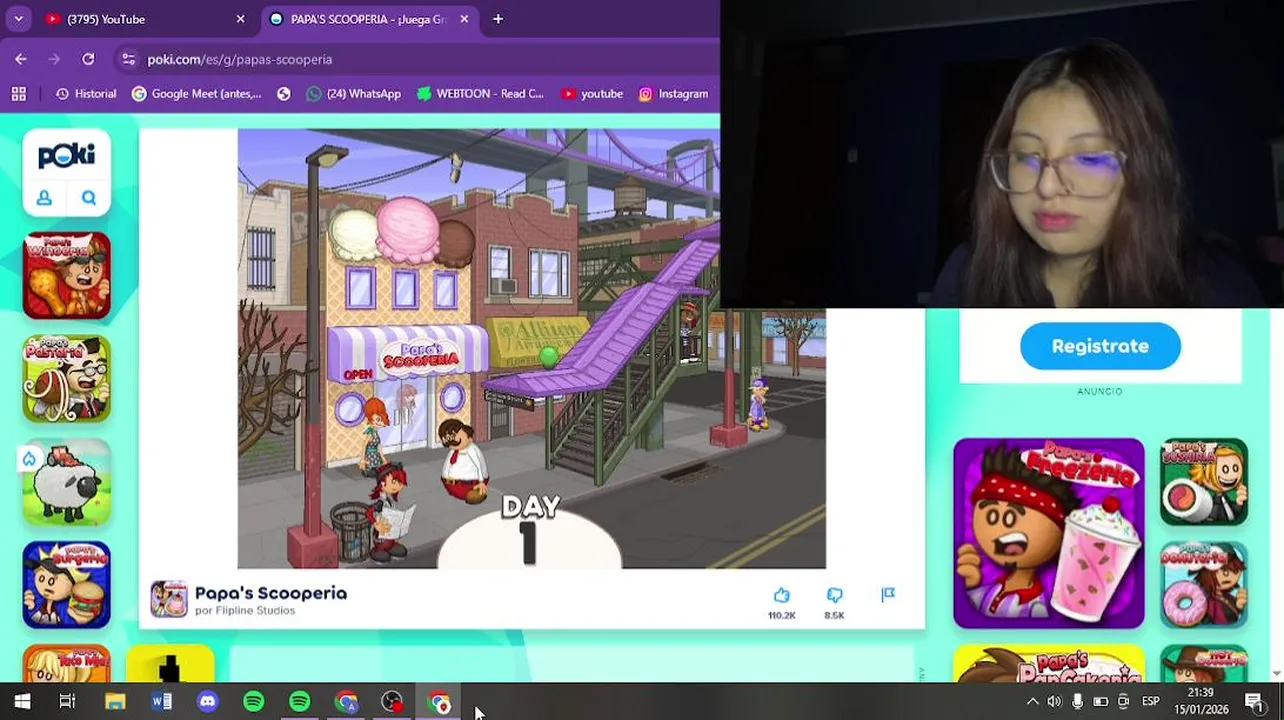Switch the ESP input language
The image size is (1284, 720).
(1151, 702)
